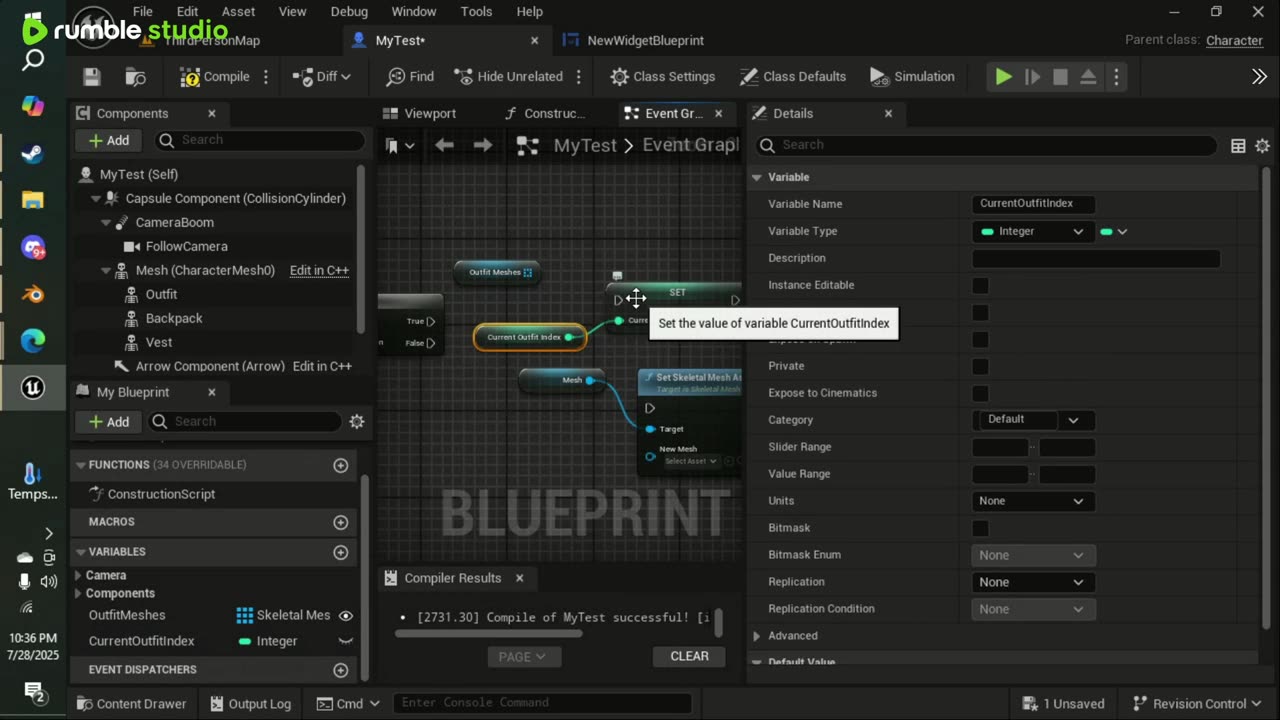Image resolution: width=1280 pixels, height=720 pixels.
Task: Toggle eye visibility for OutfitMeshes variable
Action: [x=346, y=615]
